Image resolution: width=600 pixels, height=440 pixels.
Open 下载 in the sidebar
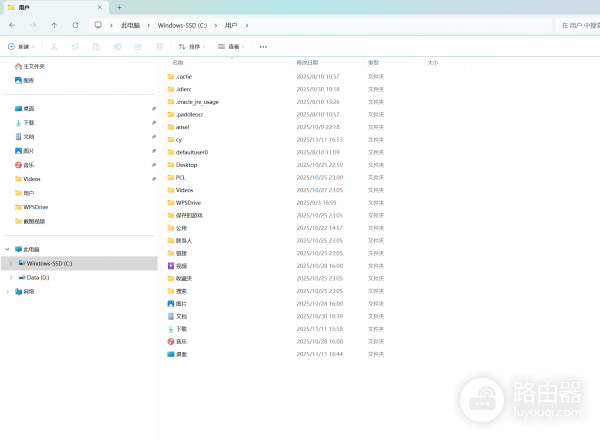24,123
